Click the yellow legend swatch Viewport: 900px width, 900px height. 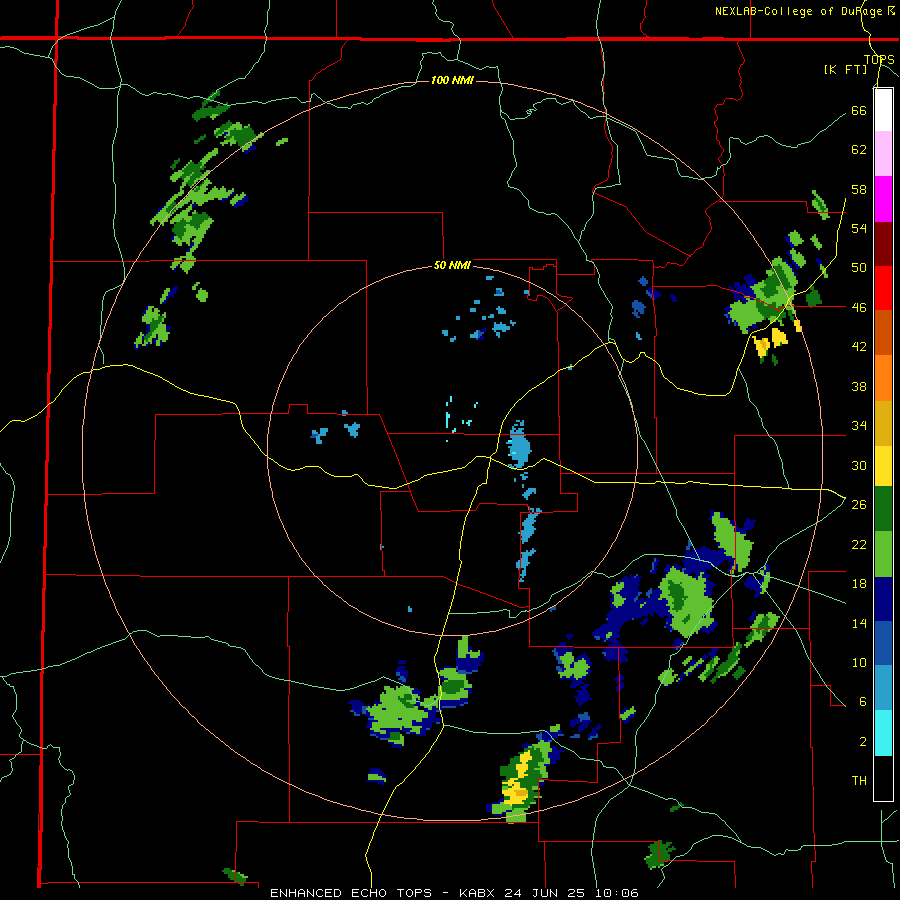point(883,465)
